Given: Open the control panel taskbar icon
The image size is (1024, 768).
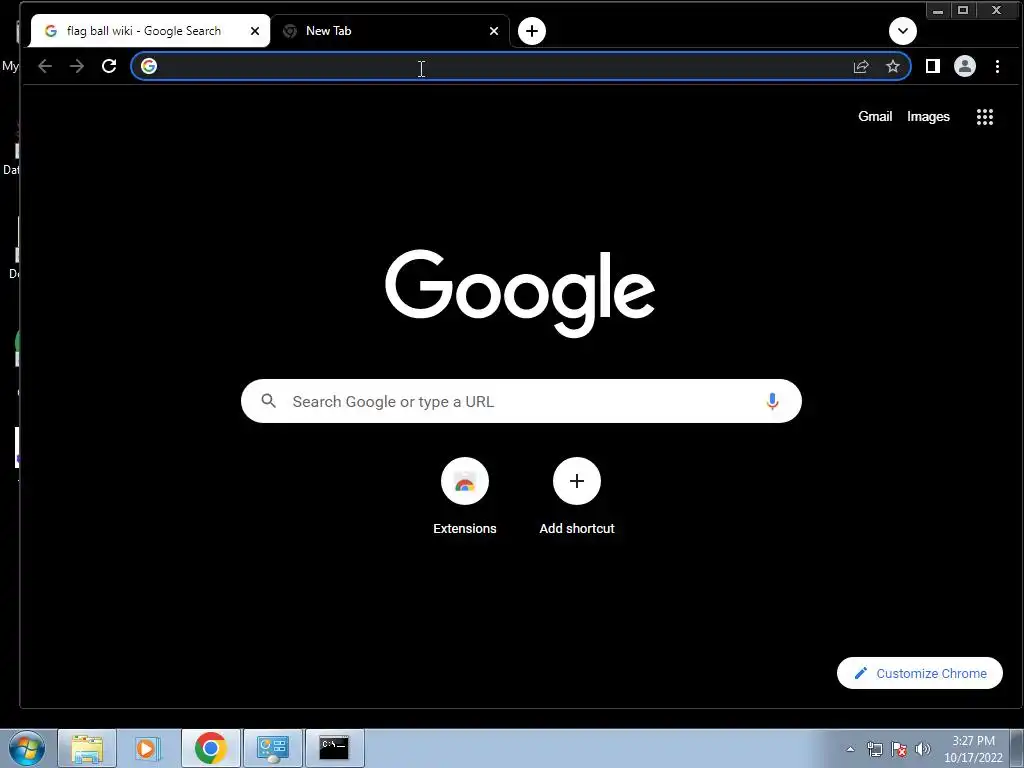Looking at the screenshot, I should [x=272, y=748].
